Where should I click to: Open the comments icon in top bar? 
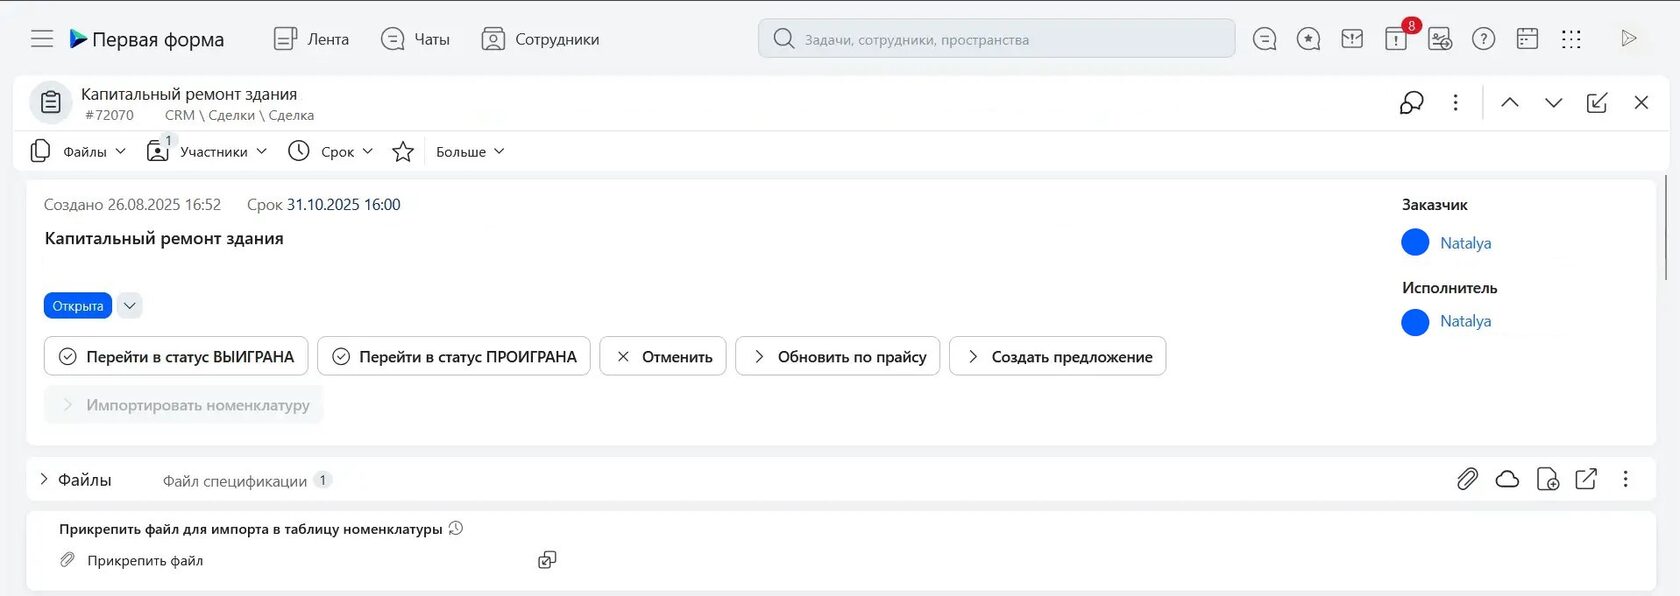click(1264, 39)
